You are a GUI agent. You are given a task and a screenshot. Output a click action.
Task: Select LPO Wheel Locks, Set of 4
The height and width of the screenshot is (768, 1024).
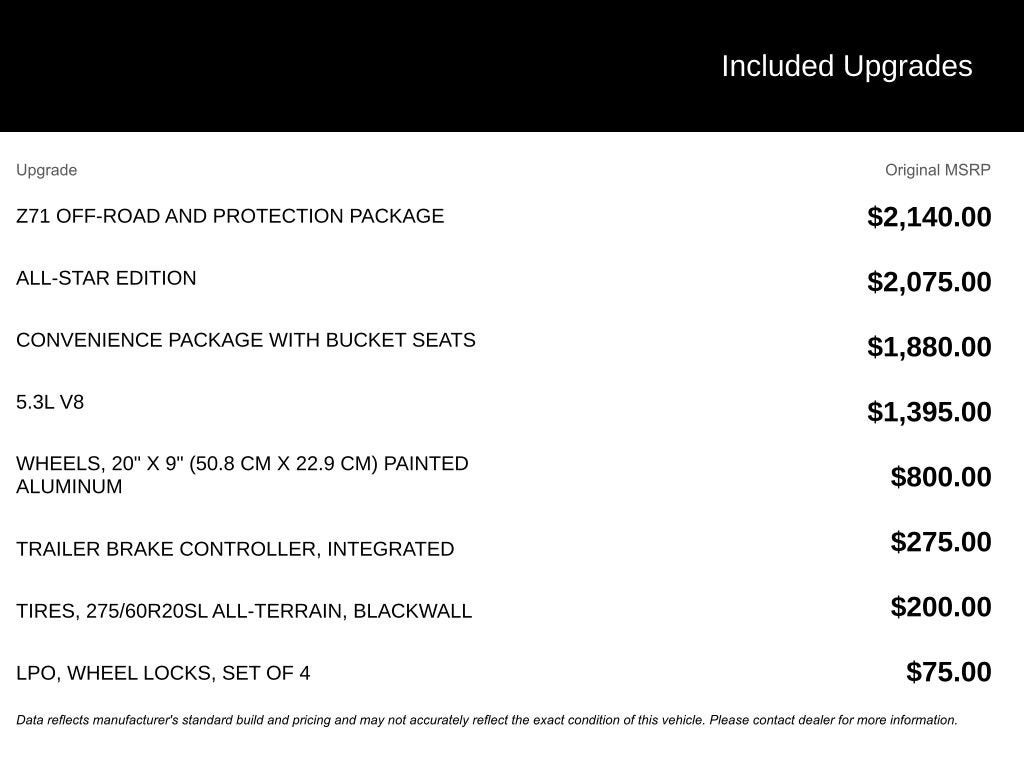coord(163,673)
